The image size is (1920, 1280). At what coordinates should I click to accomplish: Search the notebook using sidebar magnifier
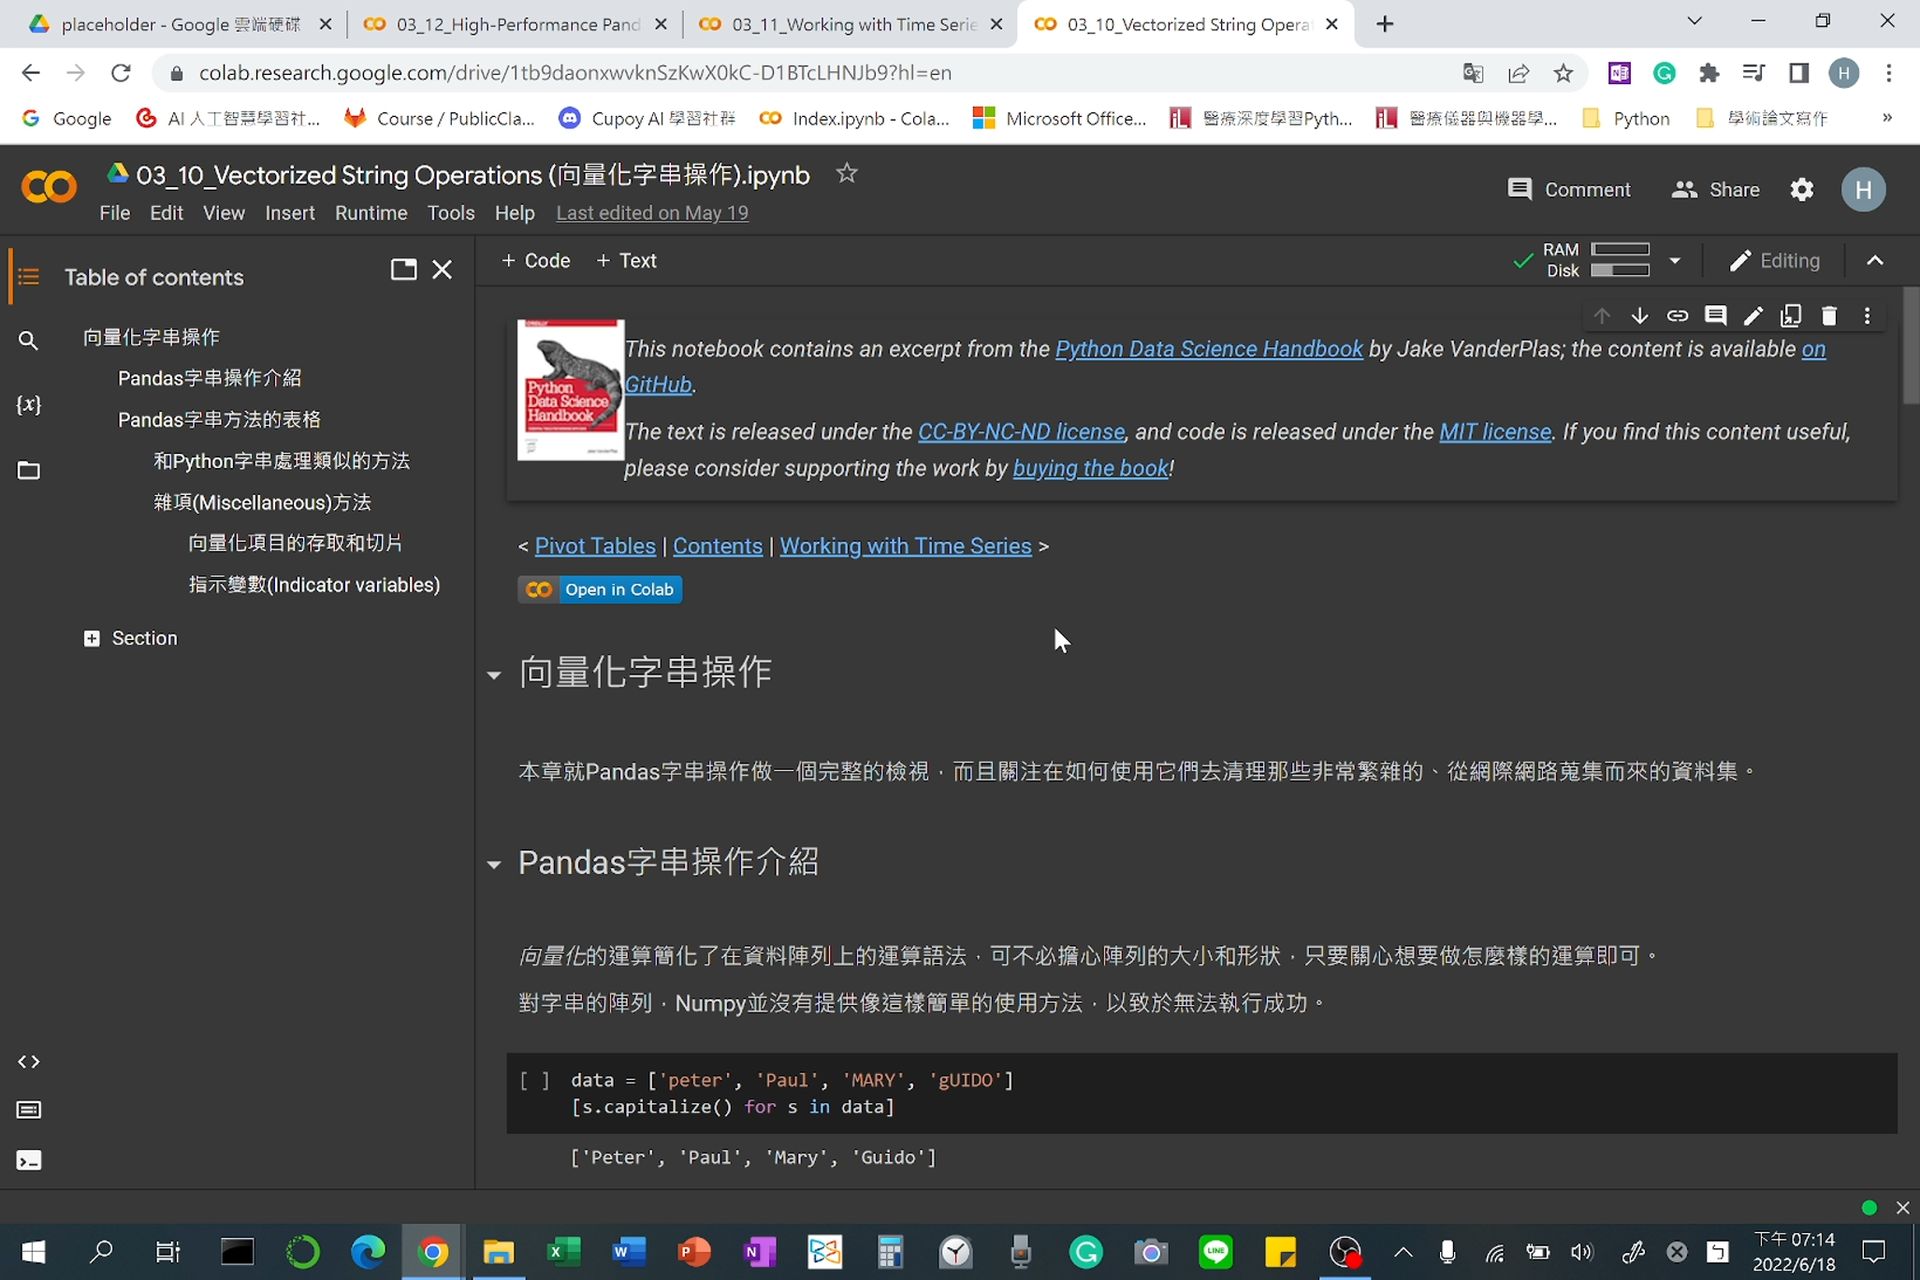[x=28, y=340]
